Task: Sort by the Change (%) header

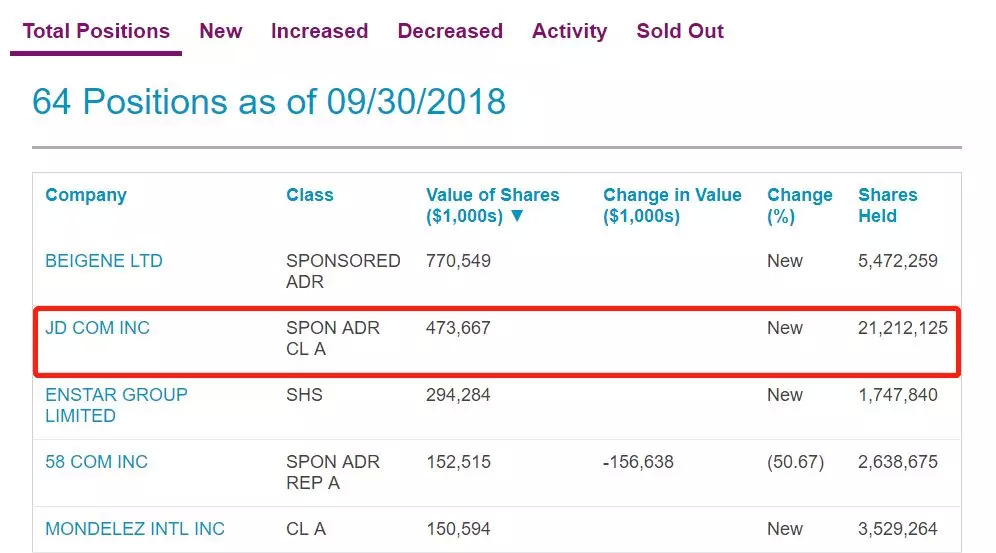Action: click(x=799, y=205)
